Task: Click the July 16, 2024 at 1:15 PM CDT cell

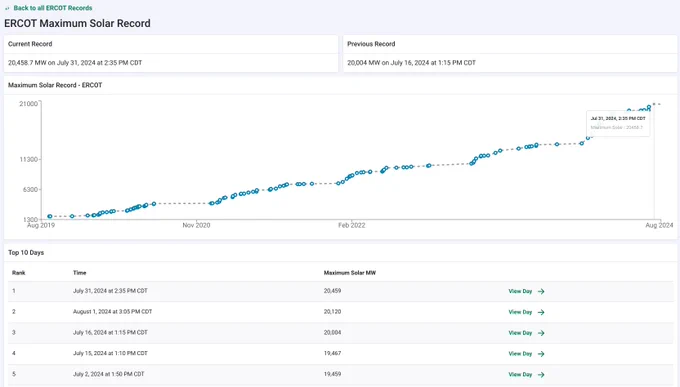Action: pyautogui.click(x=110, y=332)
